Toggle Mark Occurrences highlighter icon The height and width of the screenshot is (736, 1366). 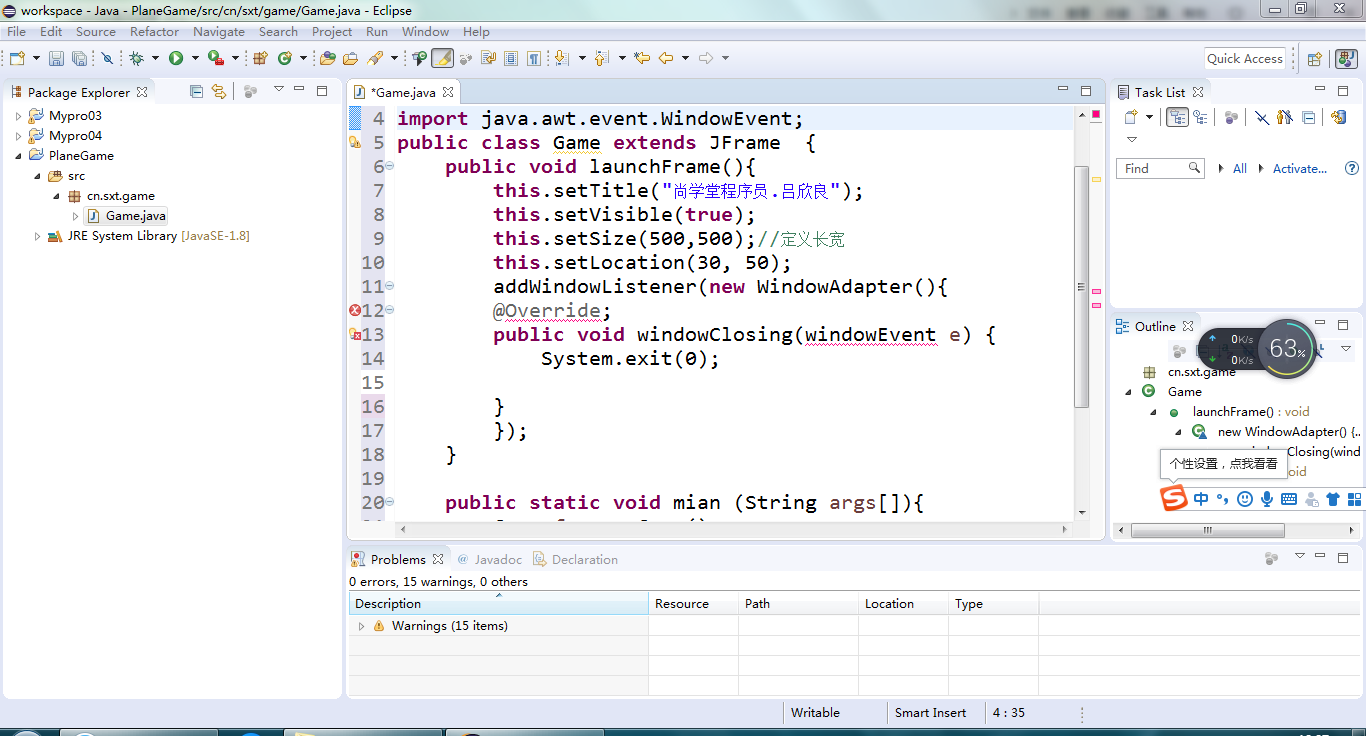[x=442, y=58]
